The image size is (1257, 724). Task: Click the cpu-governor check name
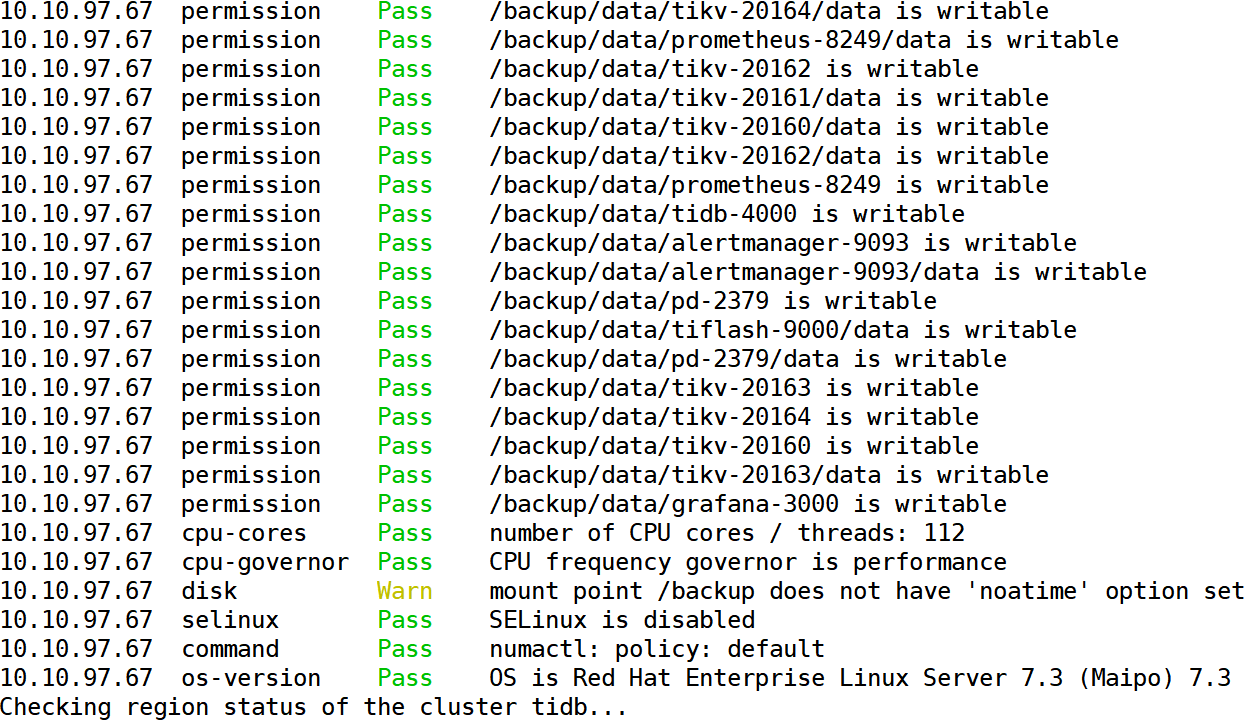coord(266,562)
